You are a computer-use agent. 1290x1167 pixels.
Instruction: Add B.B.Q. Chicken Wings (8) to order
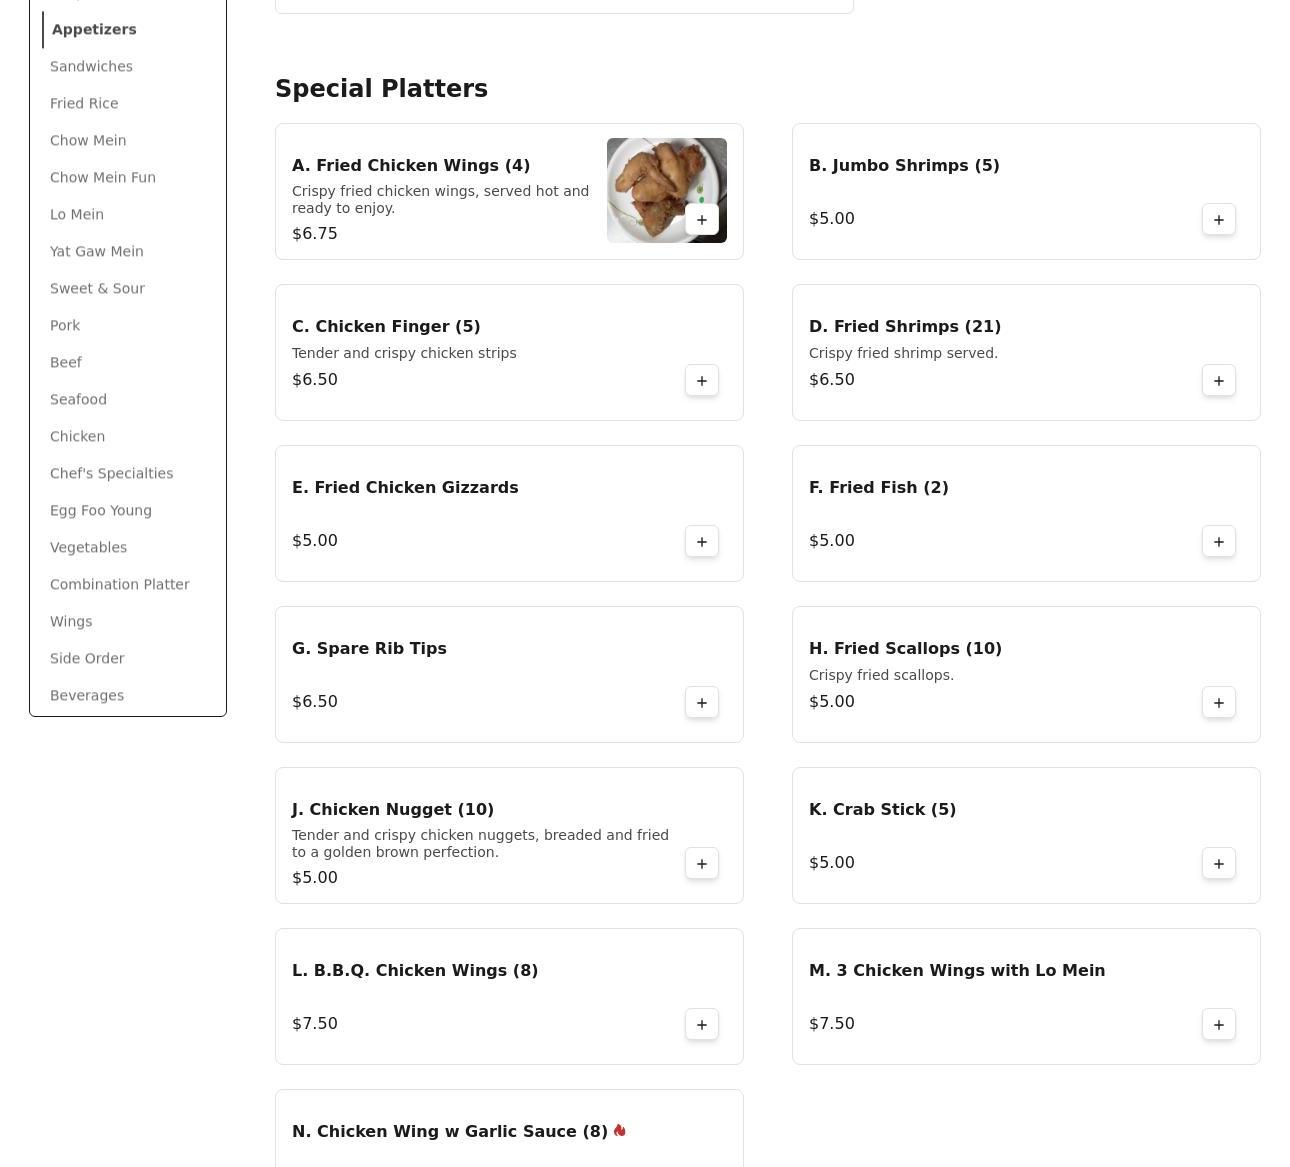701,1025
